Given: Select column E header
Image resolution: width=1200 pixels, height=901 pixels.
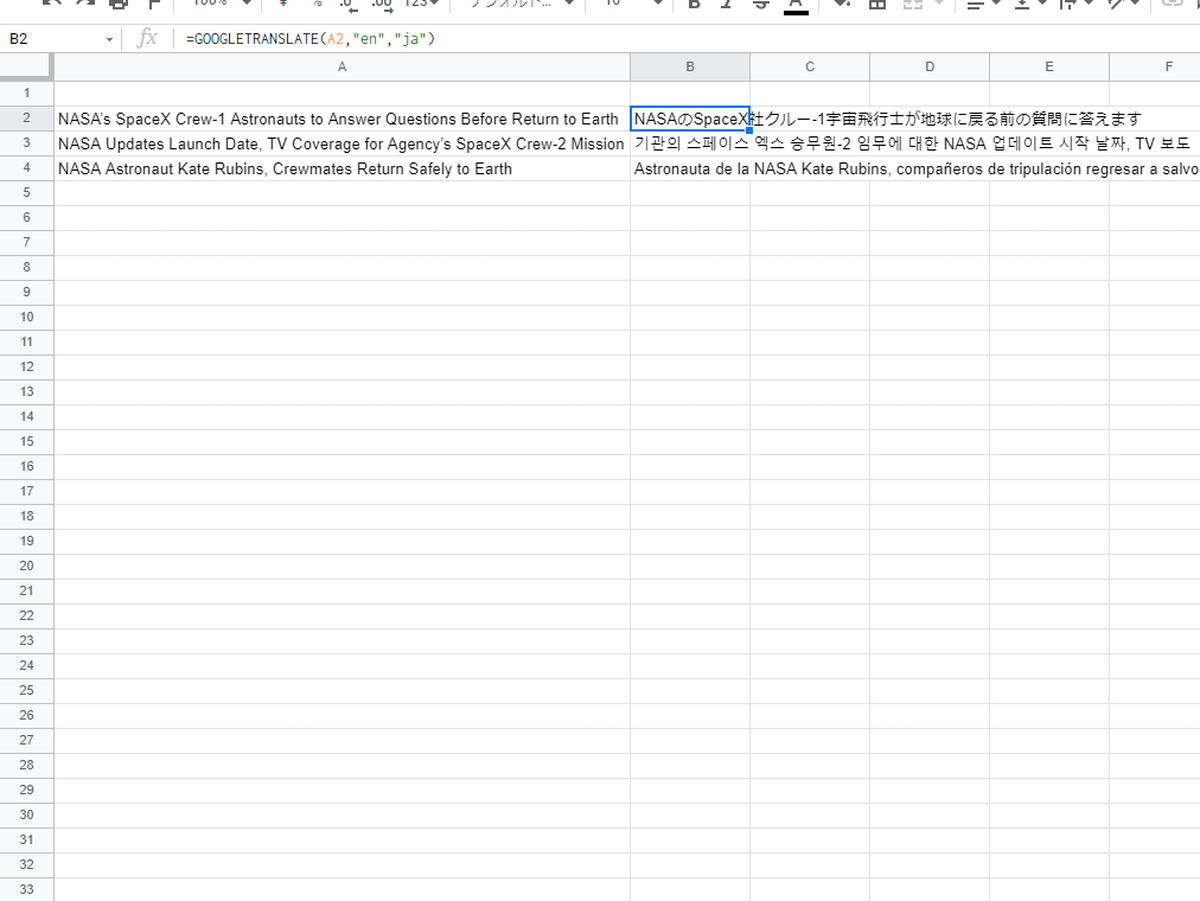Looking at the screenshot, I should pos(1049,67).
